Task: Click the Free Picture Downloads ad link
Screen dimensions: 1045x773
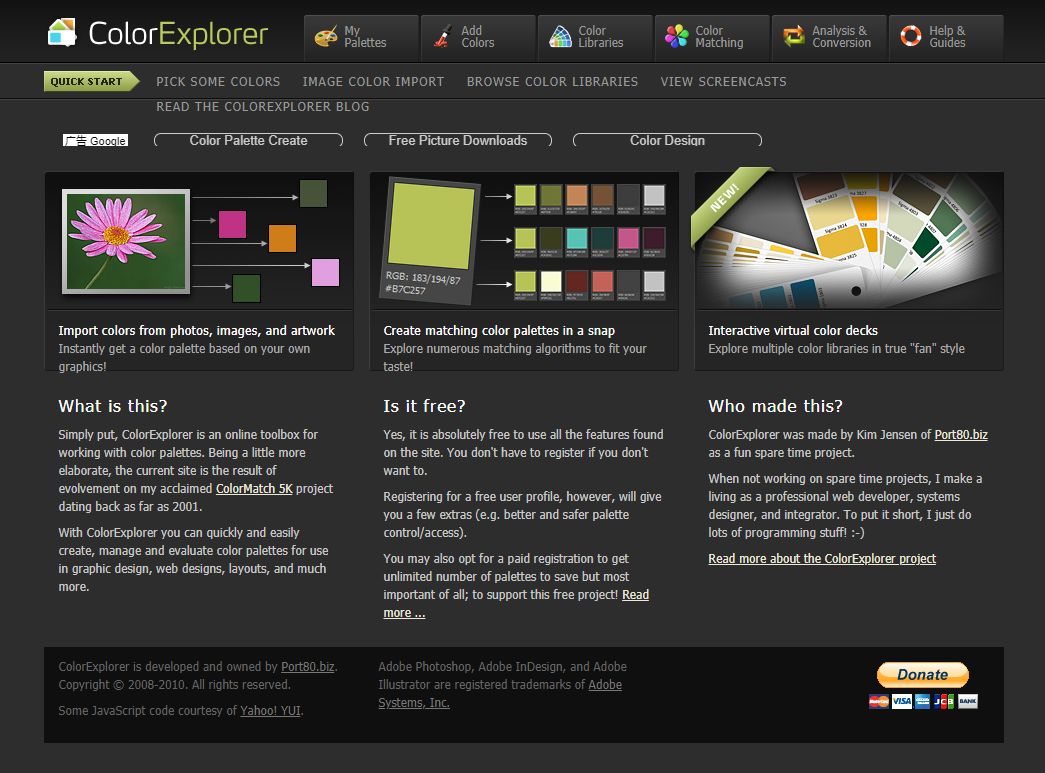Action: coord(458,140)
